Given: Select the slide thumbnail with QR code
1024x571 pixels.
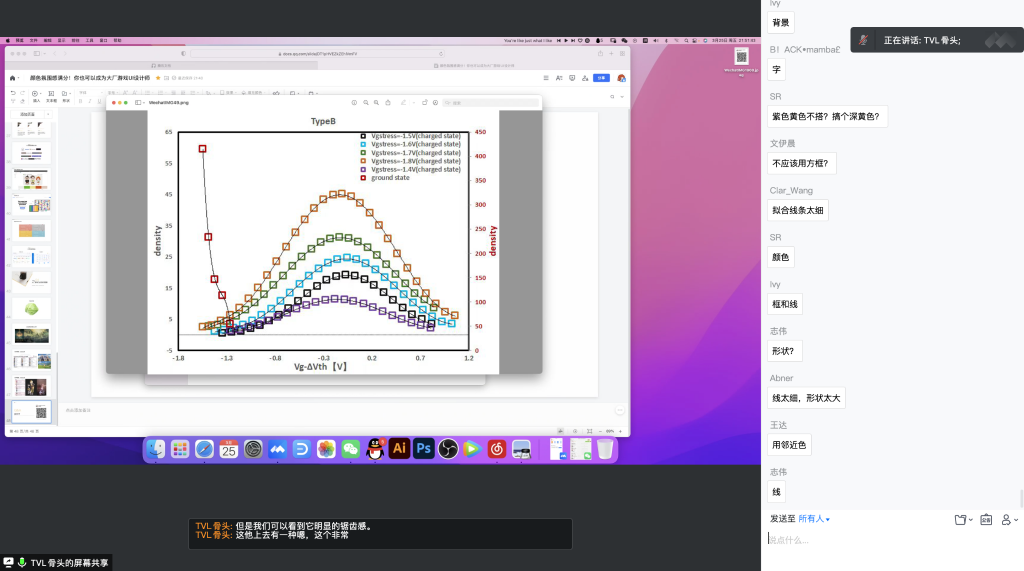Looking at the screenshot, I should click(x=31, y=412).
